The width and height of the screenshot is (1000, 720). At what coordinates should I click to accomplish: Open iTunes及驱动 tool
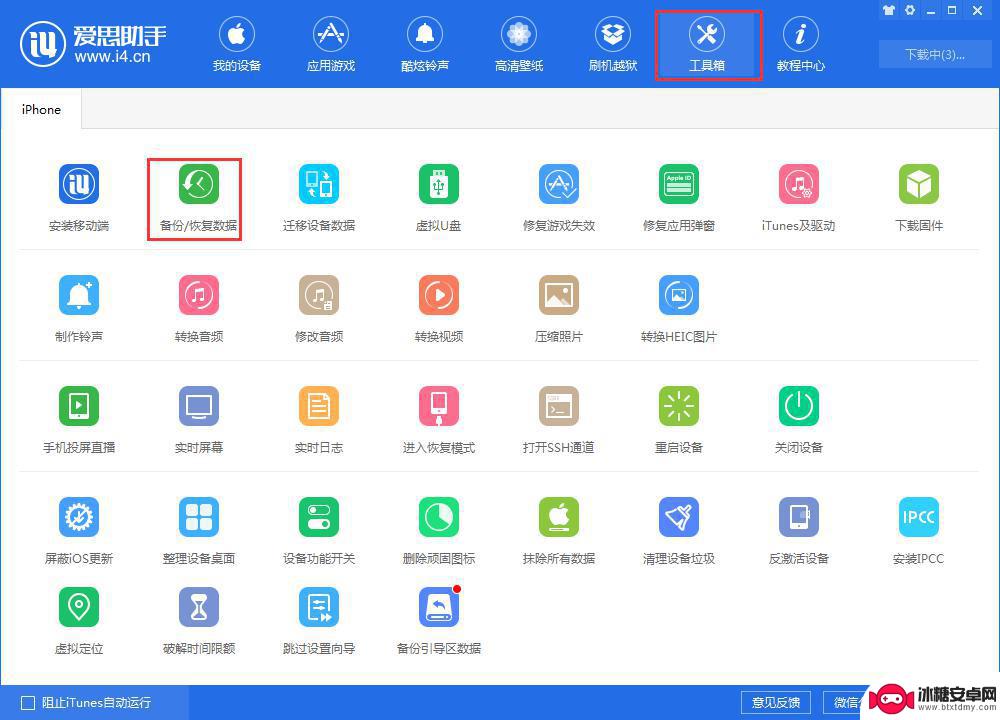point(798,196)
